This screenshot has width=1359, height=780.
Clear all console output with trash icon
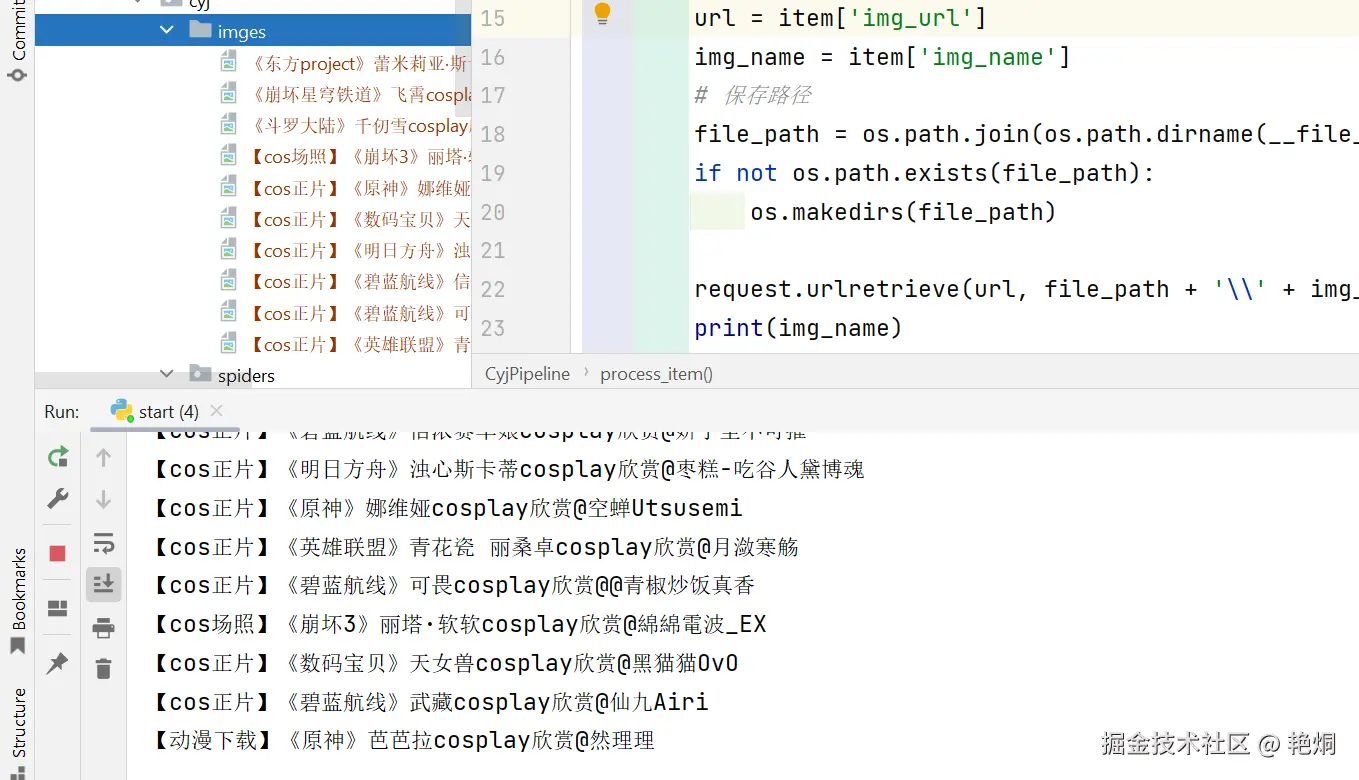[103, 668]
